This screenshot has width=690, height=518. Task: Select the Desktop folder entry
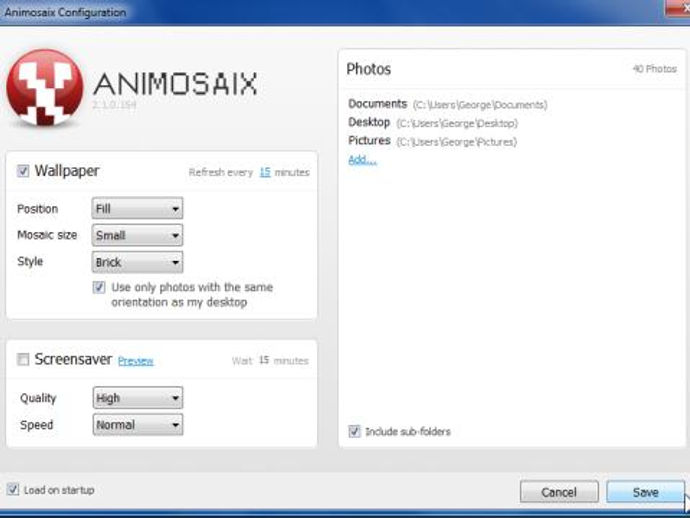pos(433,123)
